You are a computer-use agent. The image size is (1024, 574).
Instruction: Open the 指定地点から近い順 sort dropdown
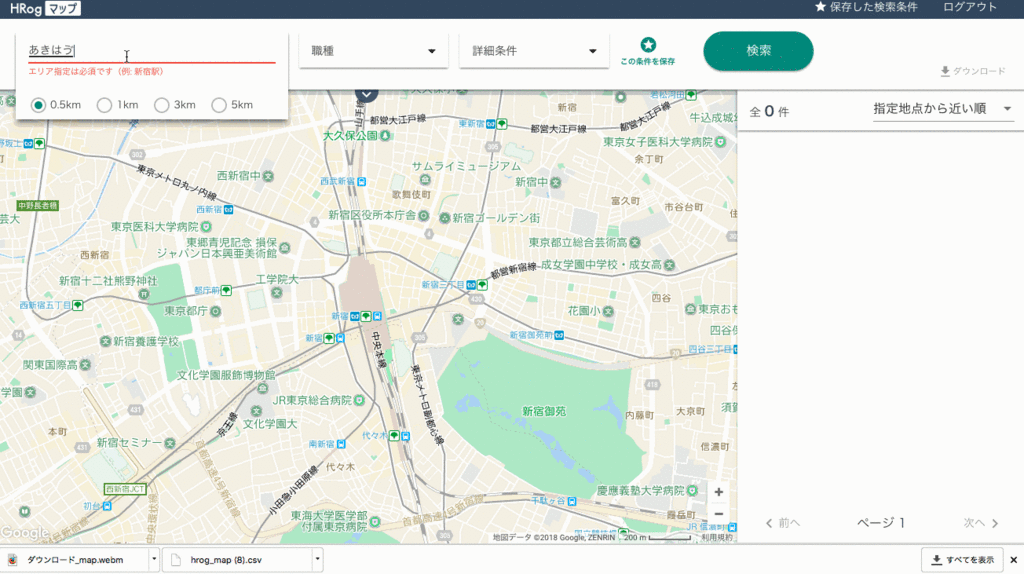(x=942, y=109)
